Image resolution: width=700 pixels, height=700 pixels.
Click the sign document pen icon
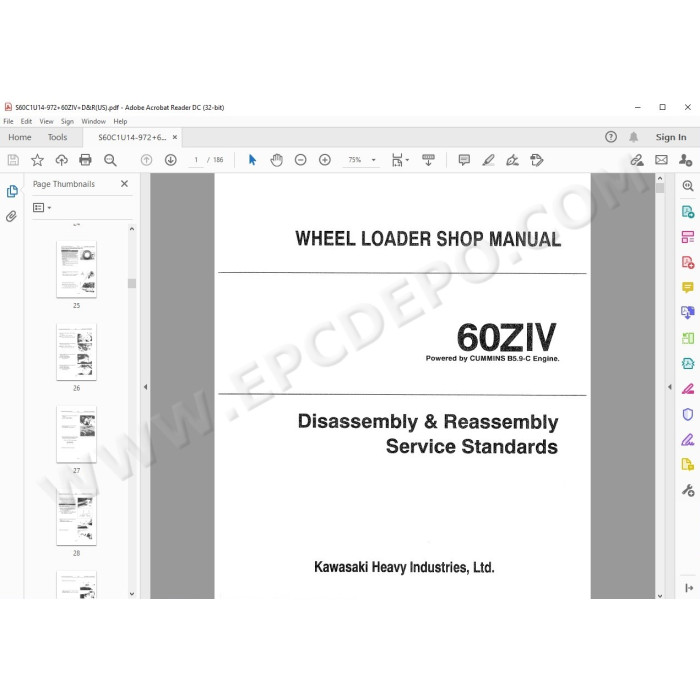512,160
